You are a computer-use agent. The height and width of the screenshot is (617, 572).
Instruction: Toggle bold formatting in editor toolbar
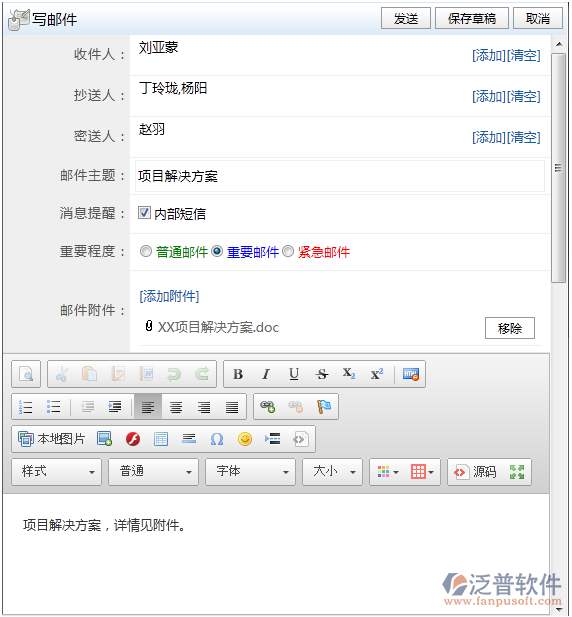click(238, 374)
